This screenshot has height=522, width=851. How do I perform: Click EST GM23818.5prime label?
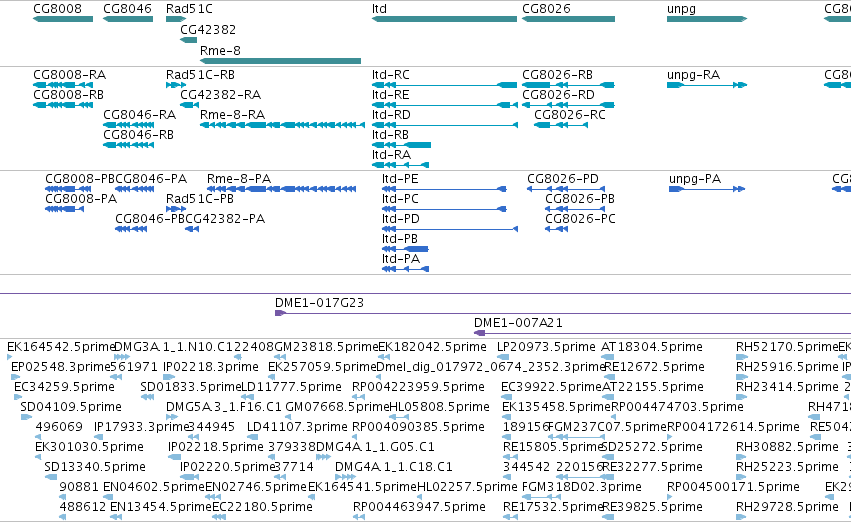(327, 347)
